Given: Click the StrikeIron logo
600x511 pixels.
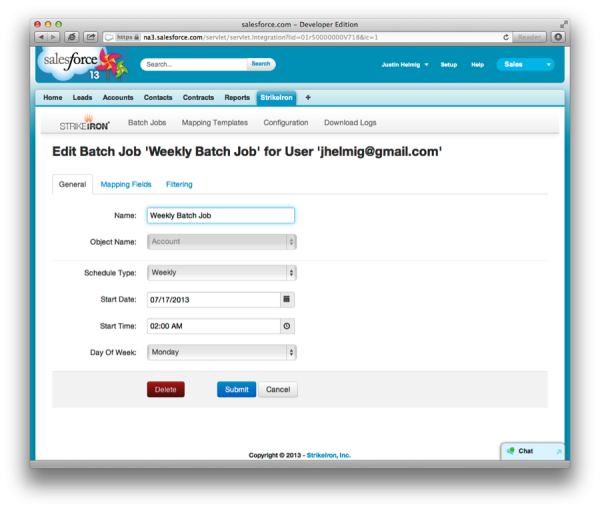Looking at the screenshot, I should pyautogui.click(x=85, y=123).
